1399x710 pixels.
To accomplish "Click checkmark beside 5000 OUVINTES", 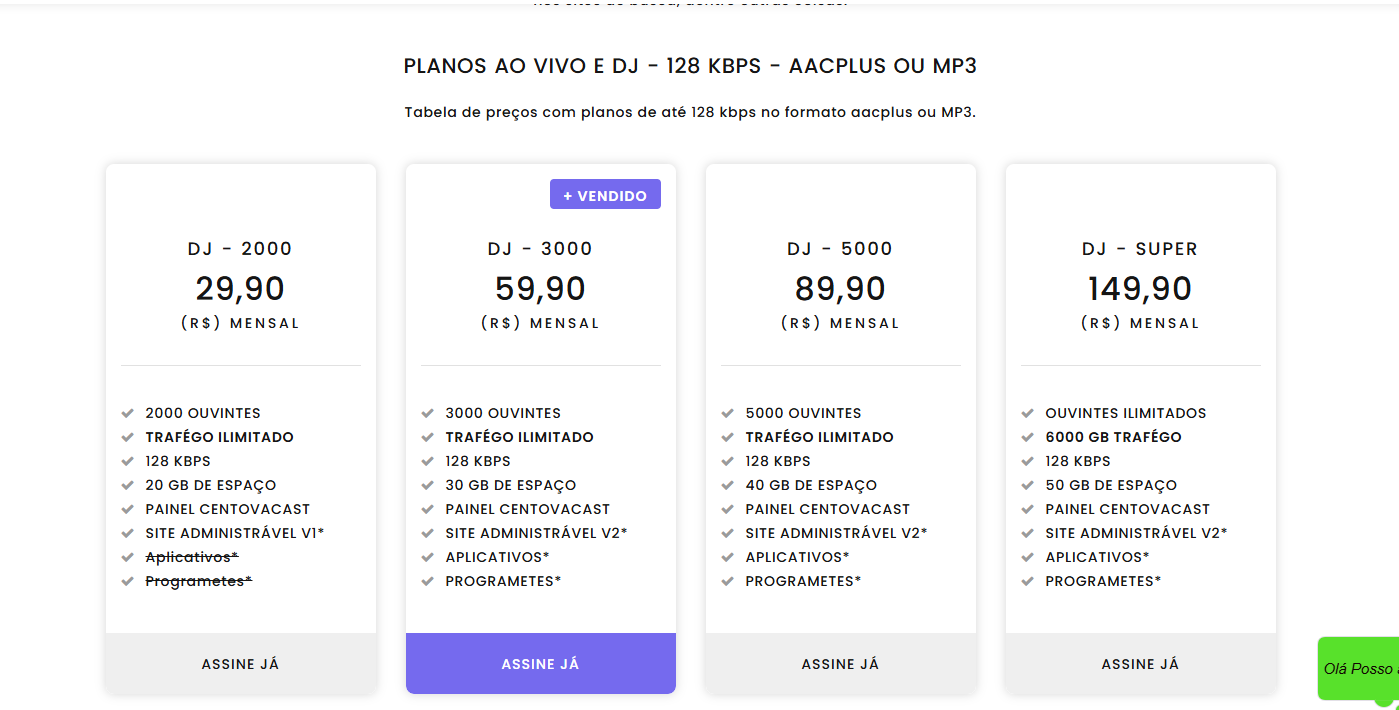I will pos(728,413).
